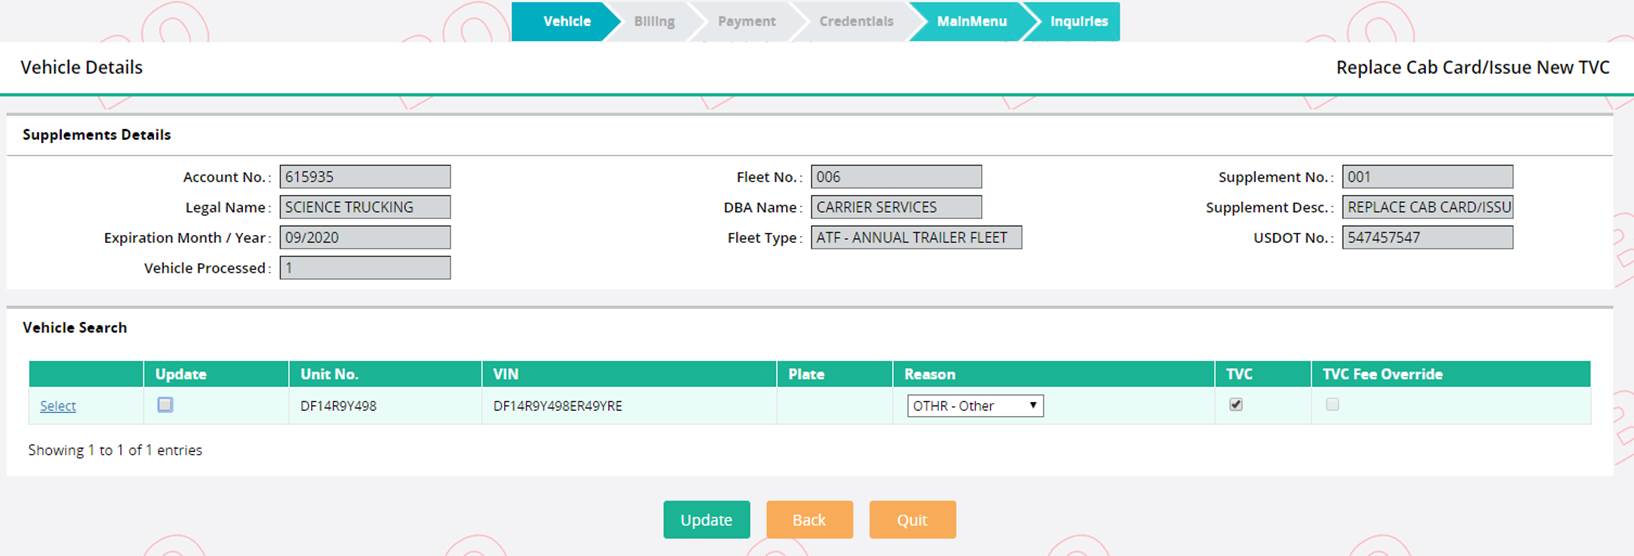Click the Payment step tab

[746, 21]
